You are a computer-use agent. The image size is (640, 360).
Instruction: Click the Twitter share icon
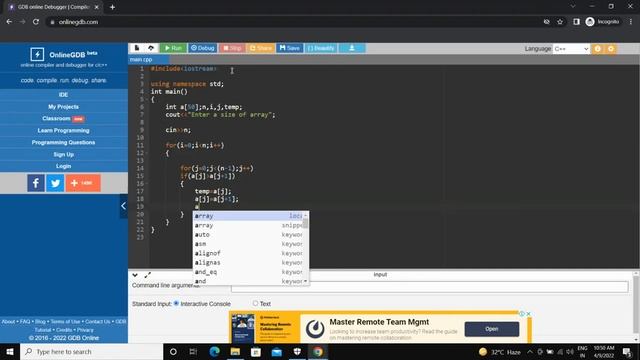pyautogui.click(x=55, y=183)
